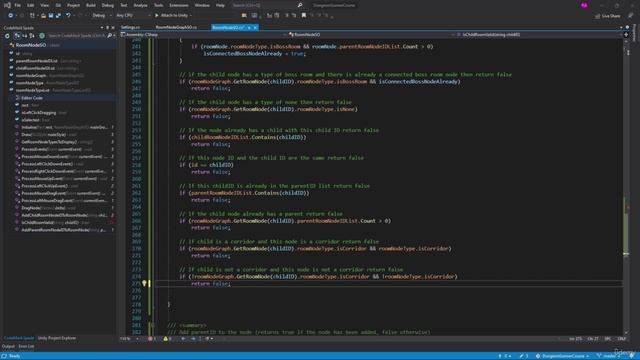Screen dimensions: 640x360
Task: Open the Extensions menu
Action: coord(179,5)
